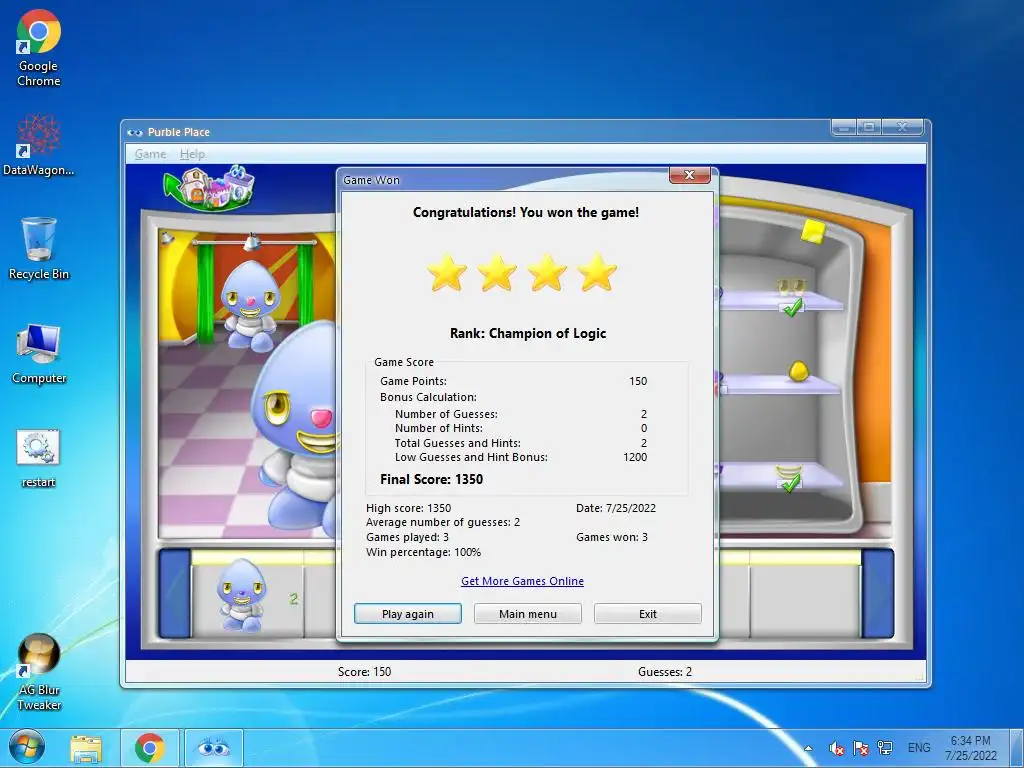Open Chrome from the taskbar
The image size is (1024, 768).
tap(150, 748)
